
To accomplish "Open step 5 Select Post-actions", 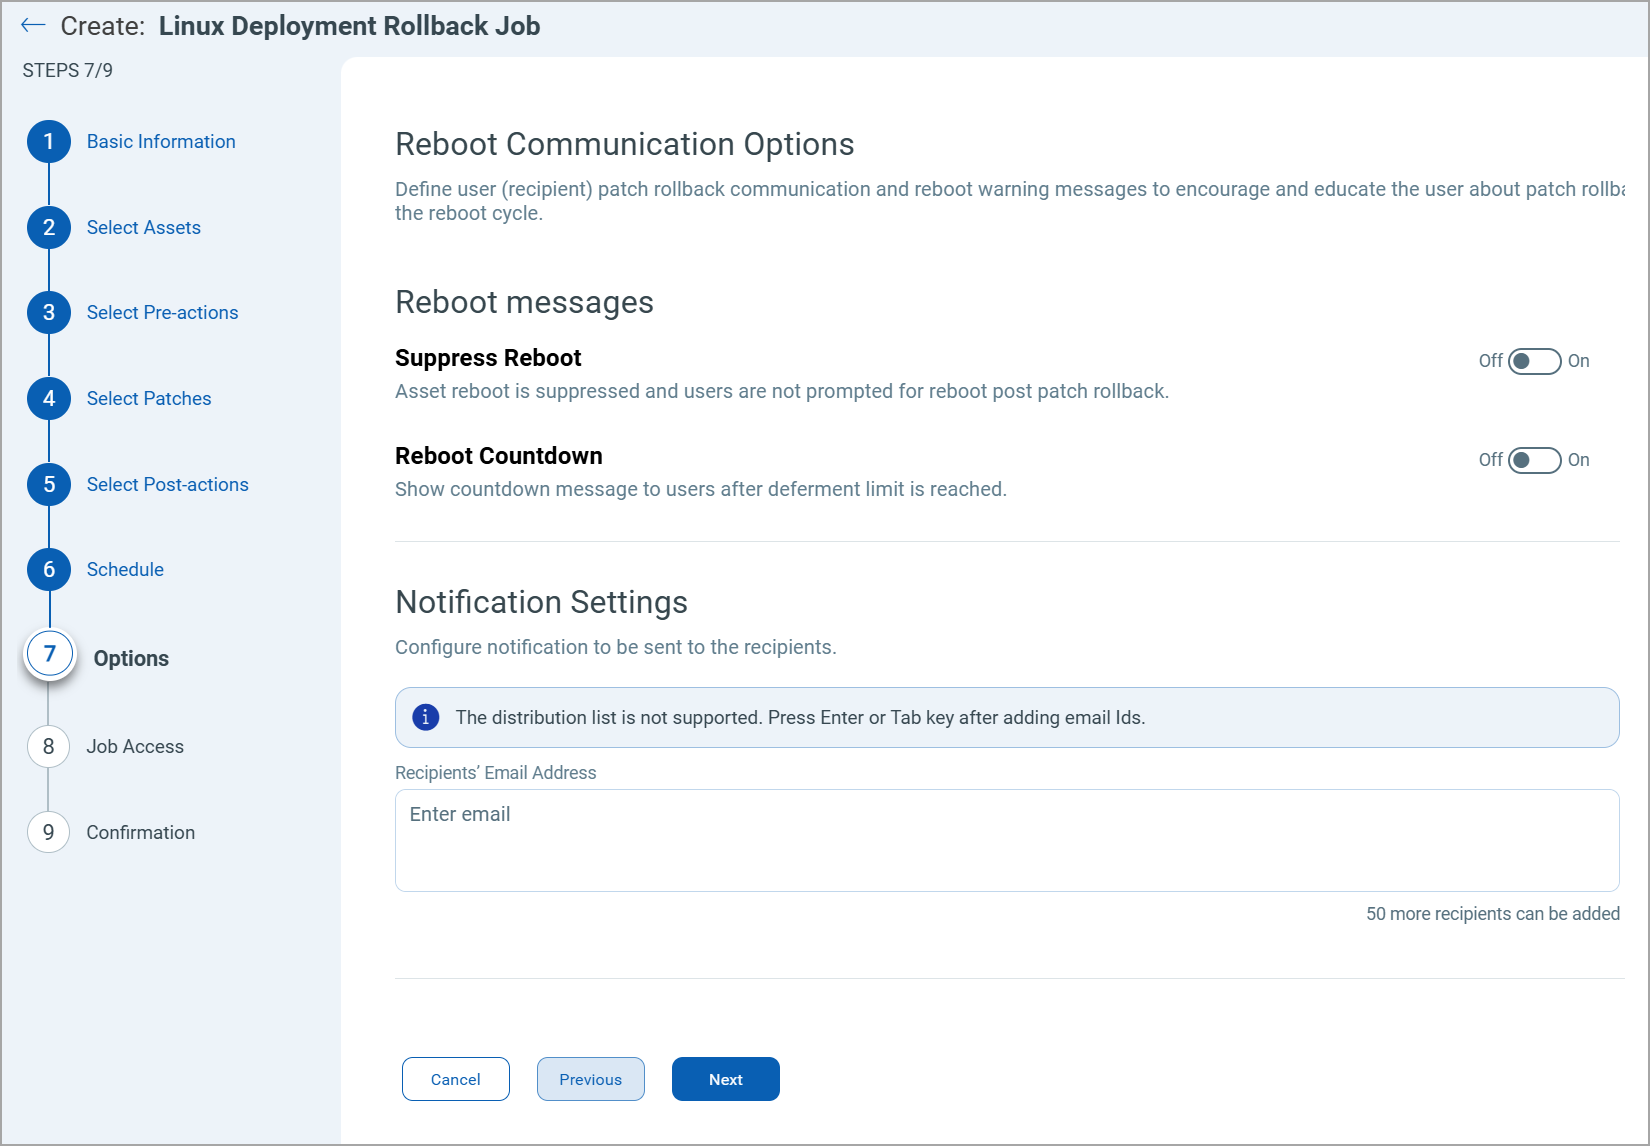I will pyautogui.click(x=167, y=484).
